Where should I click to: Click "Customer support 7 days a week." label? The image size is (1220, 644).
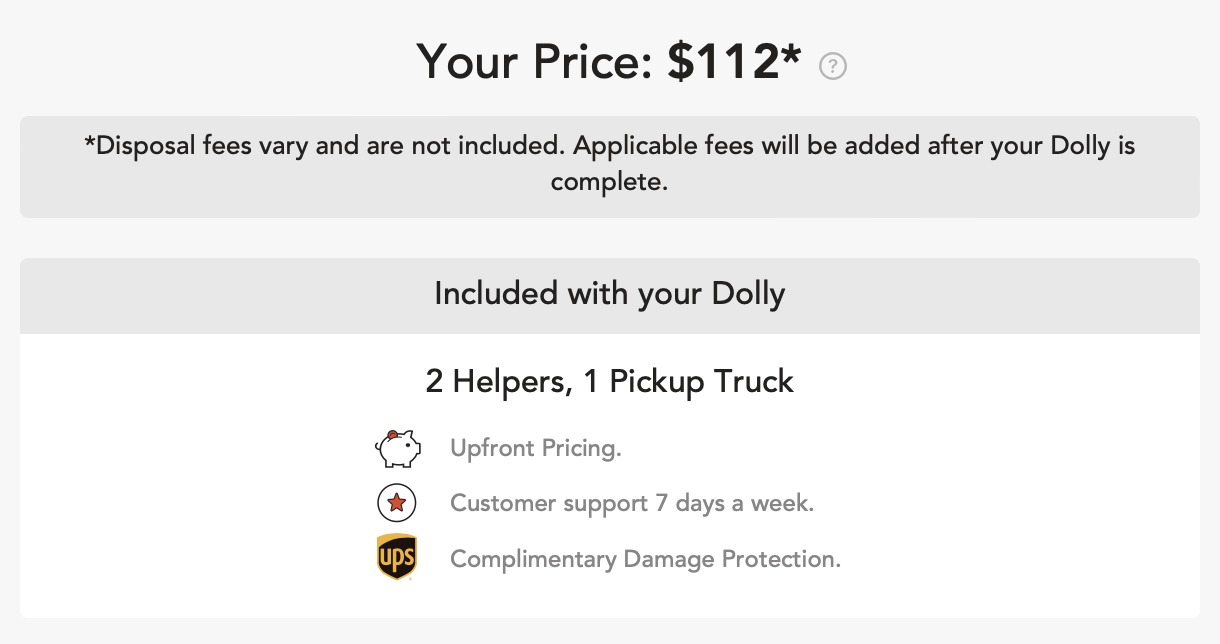(x=632, y=503)
